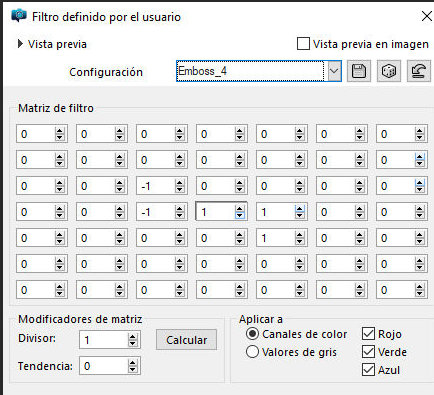This screenshot has height=395, width=434.
Task: Expand the Vista previa disclosure triangle
Action: [20, 44]
